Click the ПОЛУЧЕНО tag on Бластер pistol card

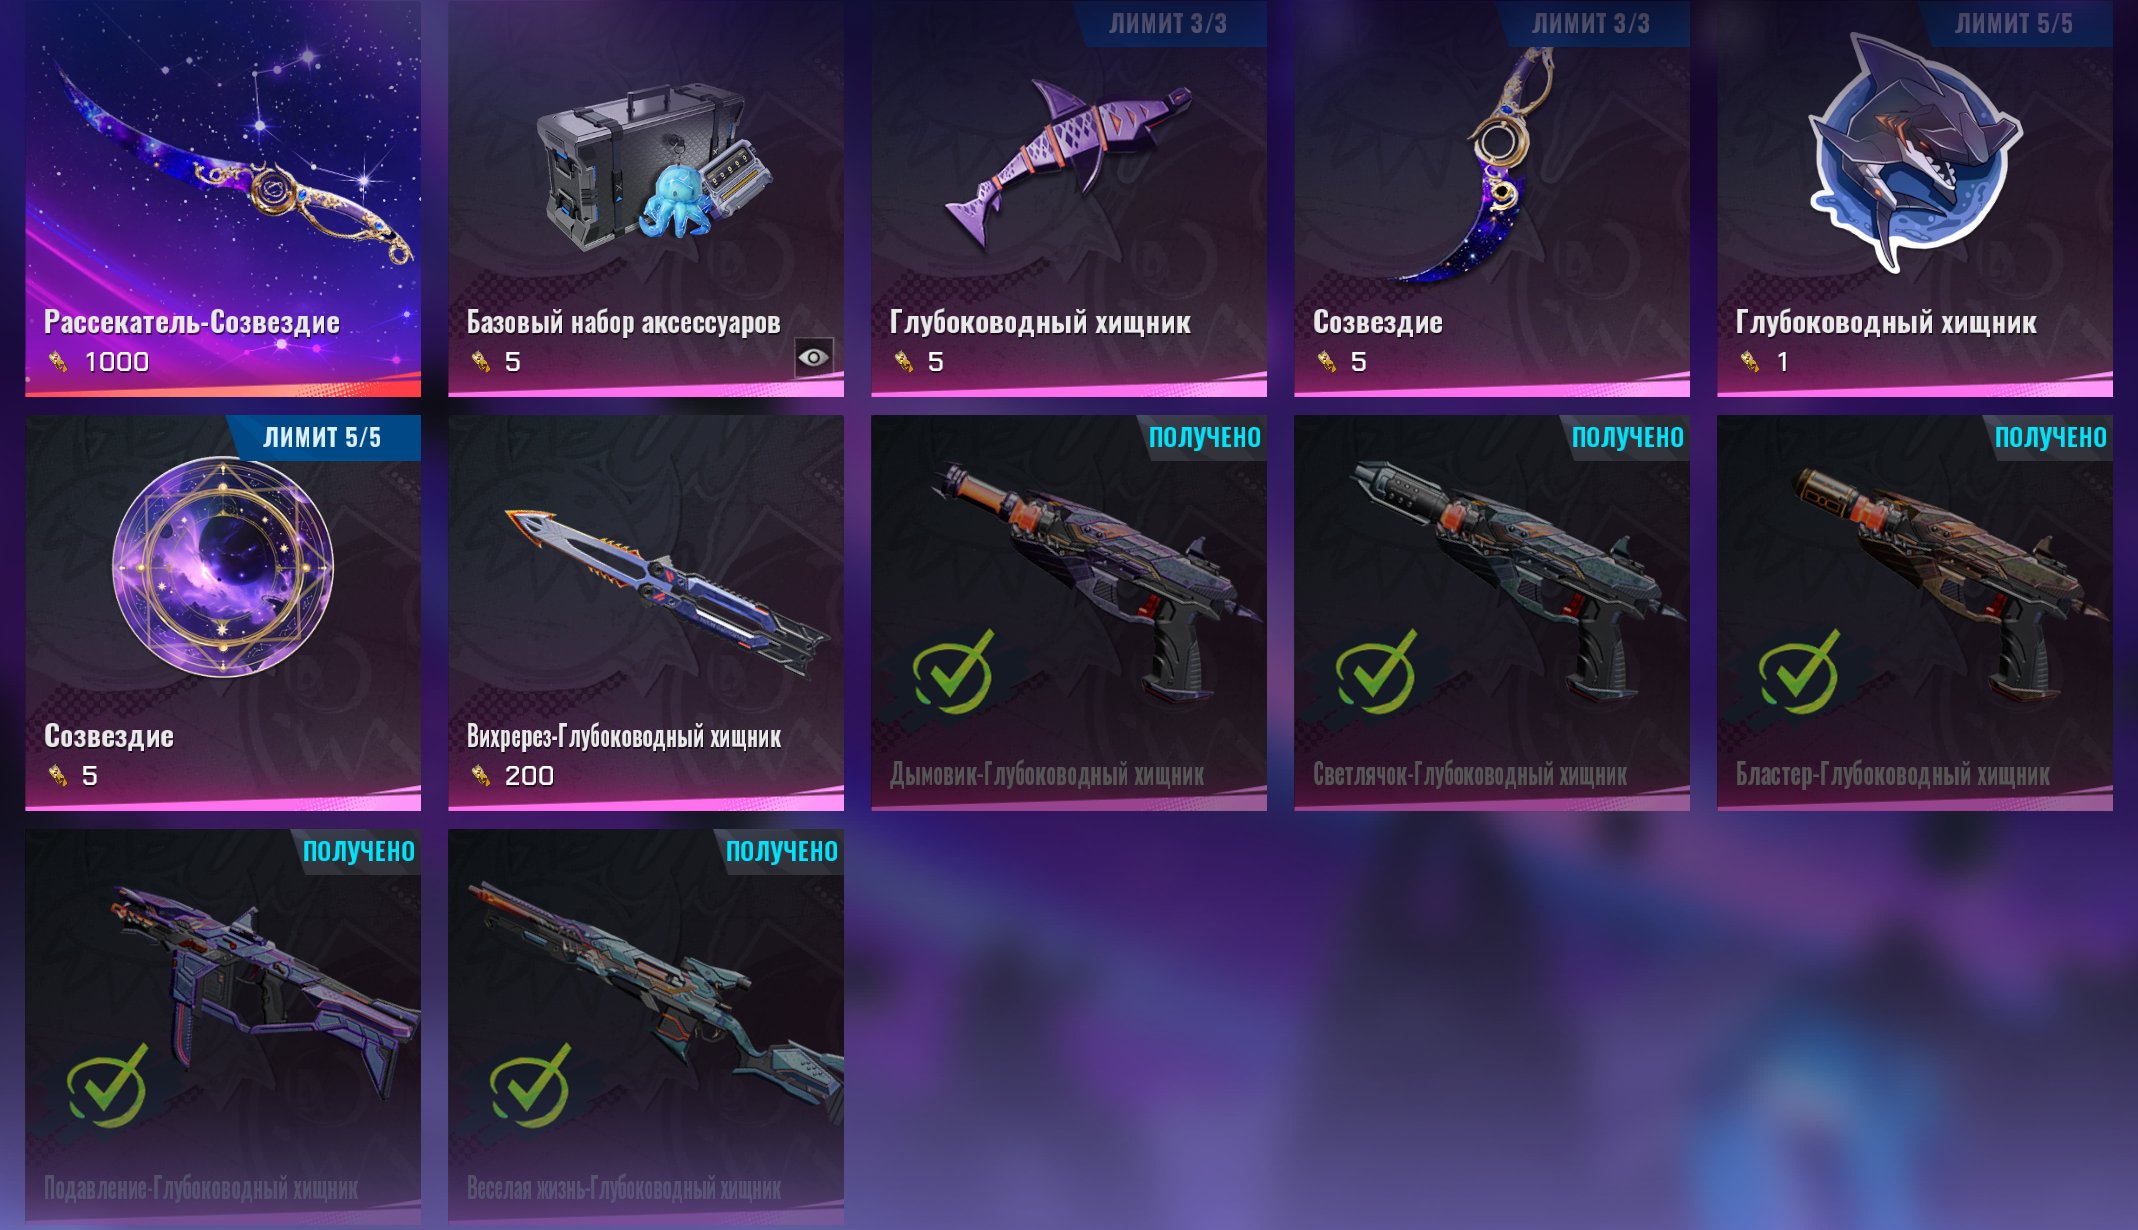(2050, 438)
